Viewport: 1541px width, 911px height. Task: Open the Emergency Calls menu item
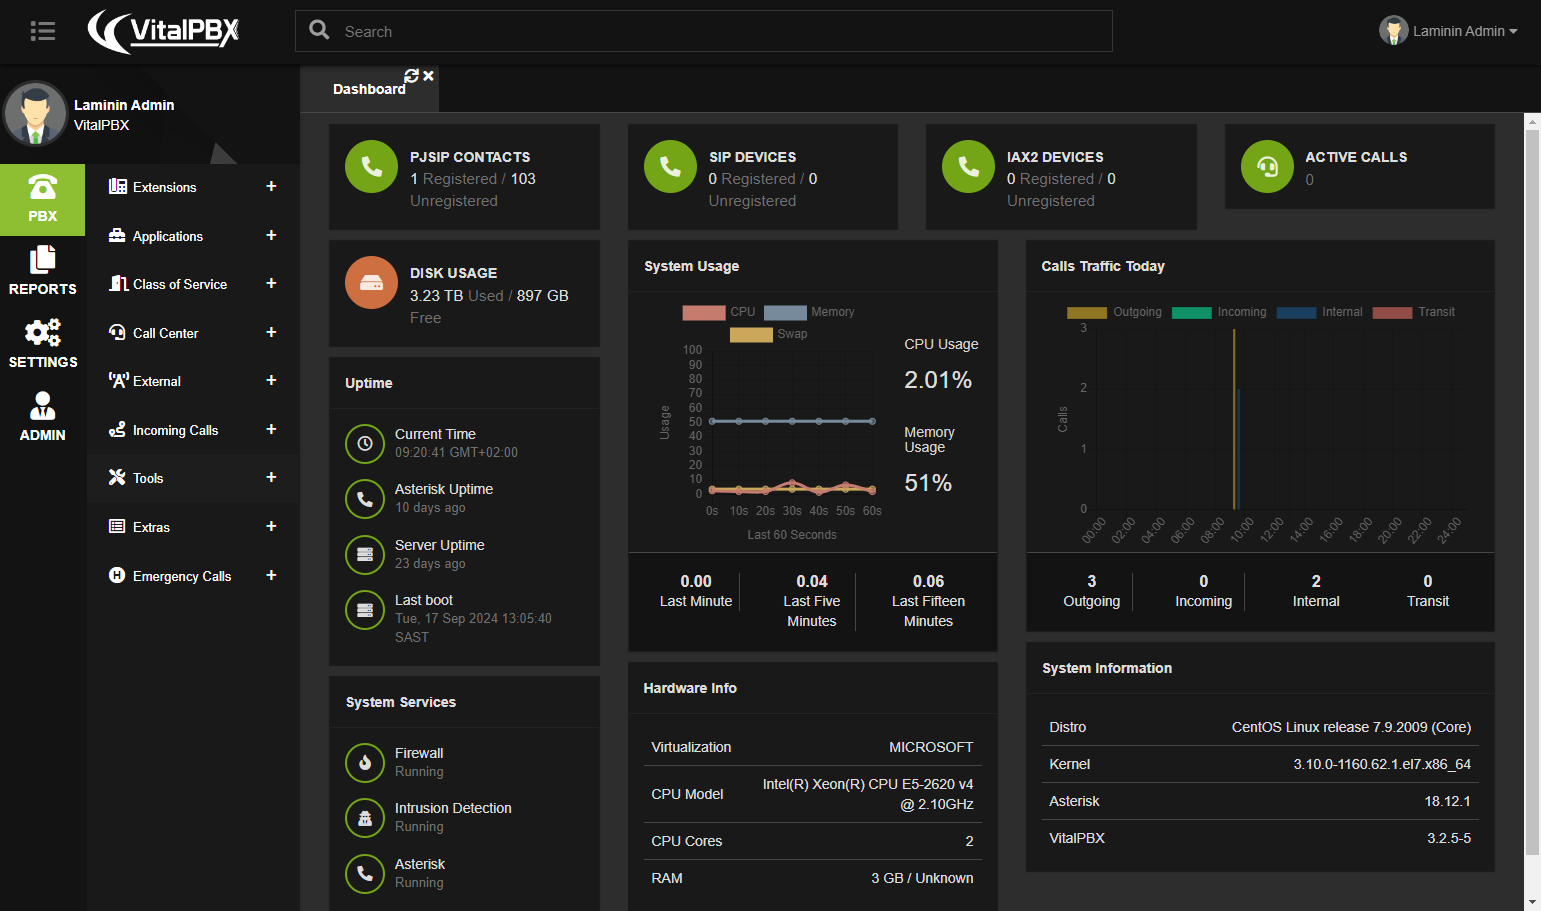click(x=193, y=576)
